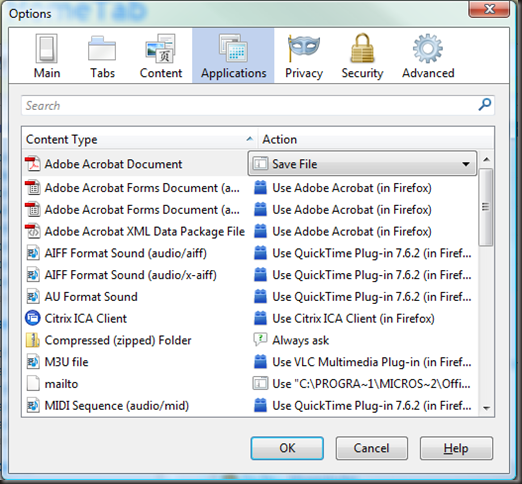This screenshot has width=522, height=484.
Task: Open the Save File action dropdown
Action: click(362, 164)
